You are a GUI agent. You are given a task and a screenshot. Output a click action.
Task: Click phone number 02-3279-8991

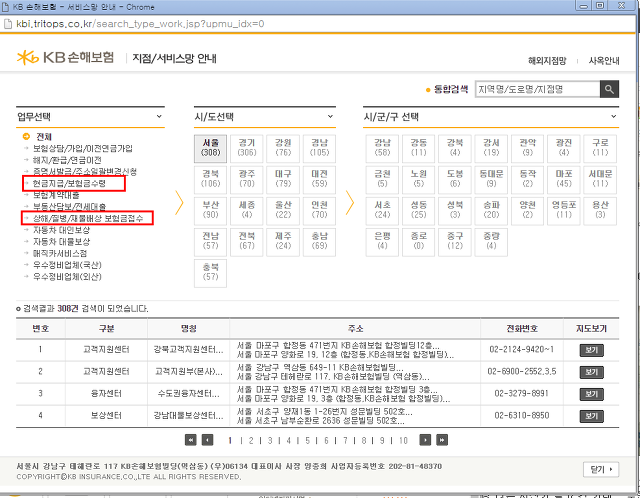tap(522, 394)
